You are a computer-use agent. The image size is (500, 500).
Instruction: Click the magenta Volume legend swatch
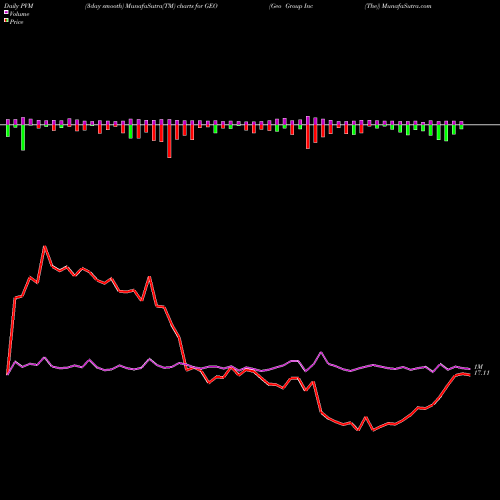pos(6,13)
